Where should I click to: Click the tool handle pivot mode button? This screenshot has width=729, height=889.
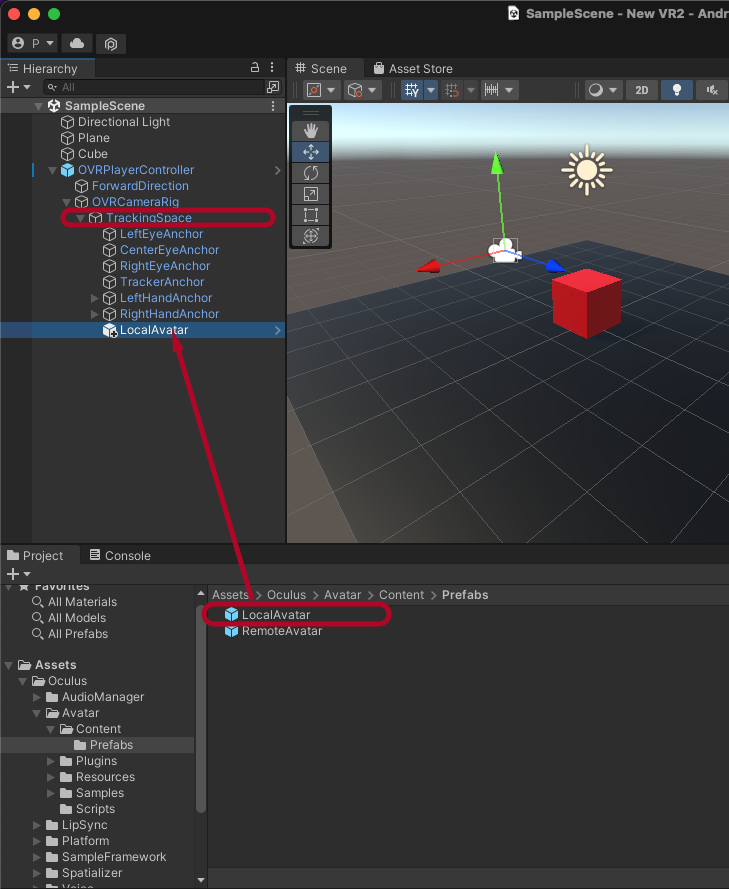[x=314, y=90]
